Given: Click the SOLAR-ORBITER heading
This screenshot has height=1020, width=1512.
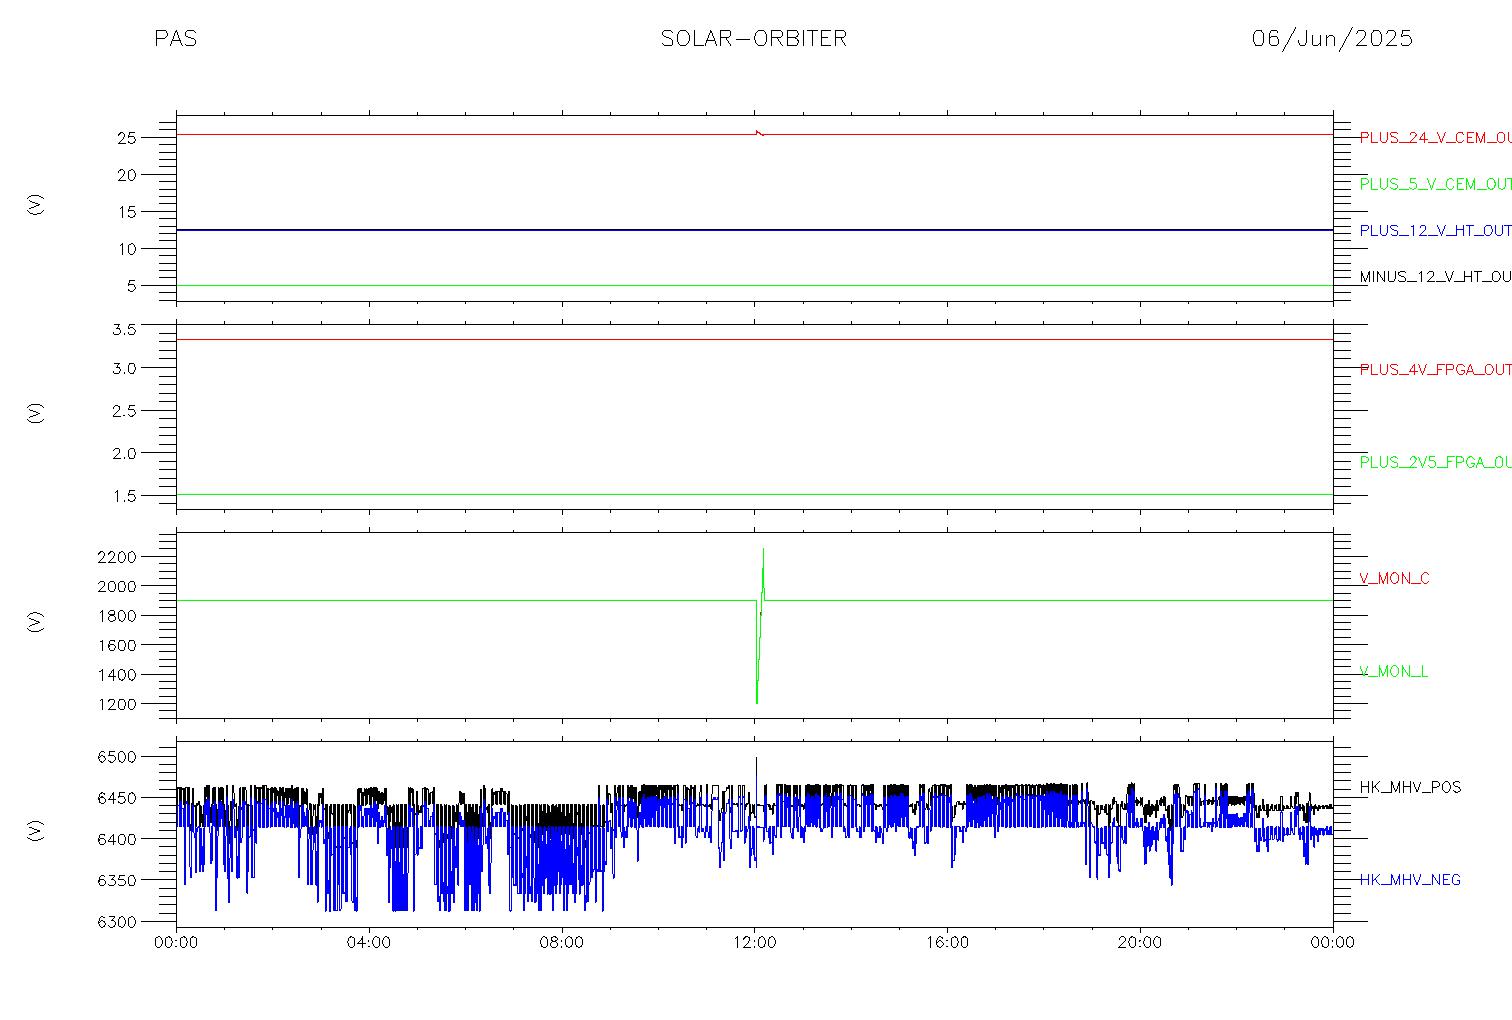Looking at the screenshot, I should click(x=754, y=39).
